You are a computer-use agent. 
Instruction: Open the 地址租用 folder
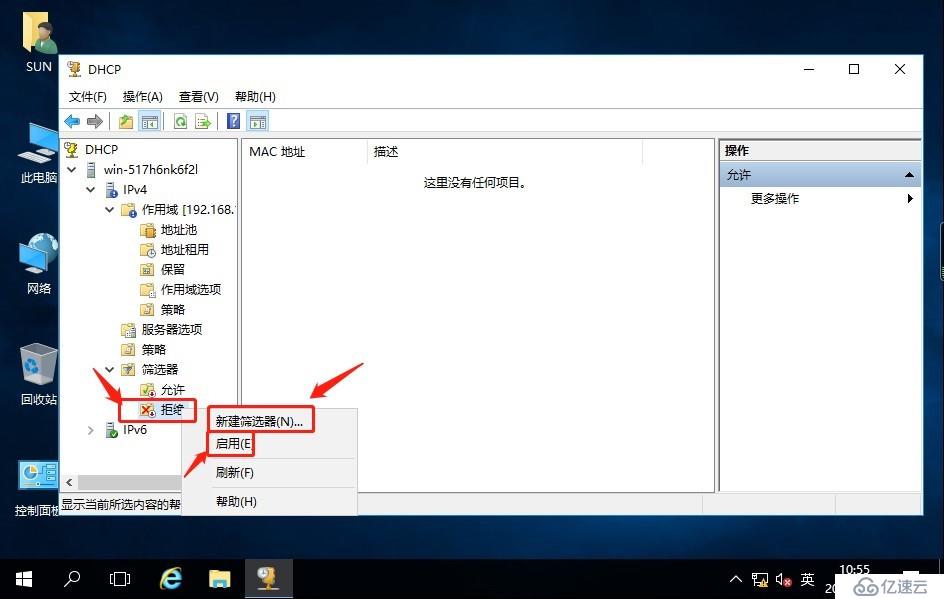pyautogui.click(x=185, y=249)
